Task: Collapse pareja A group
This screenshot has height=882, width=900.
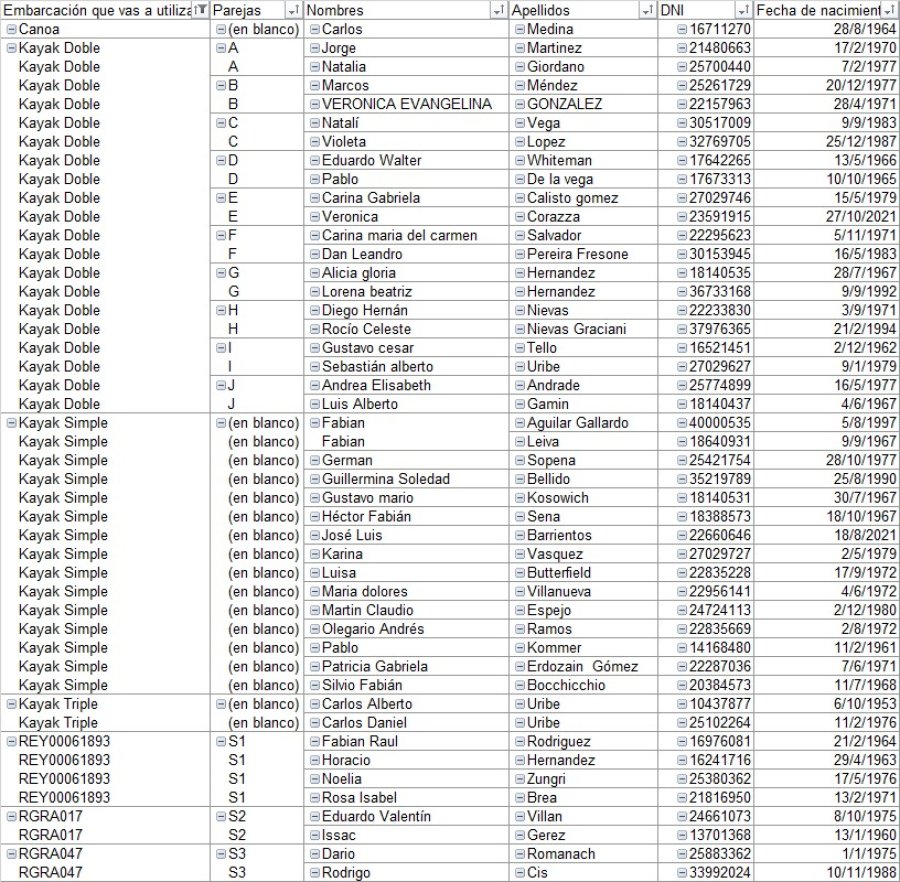Action: point(221,48)
